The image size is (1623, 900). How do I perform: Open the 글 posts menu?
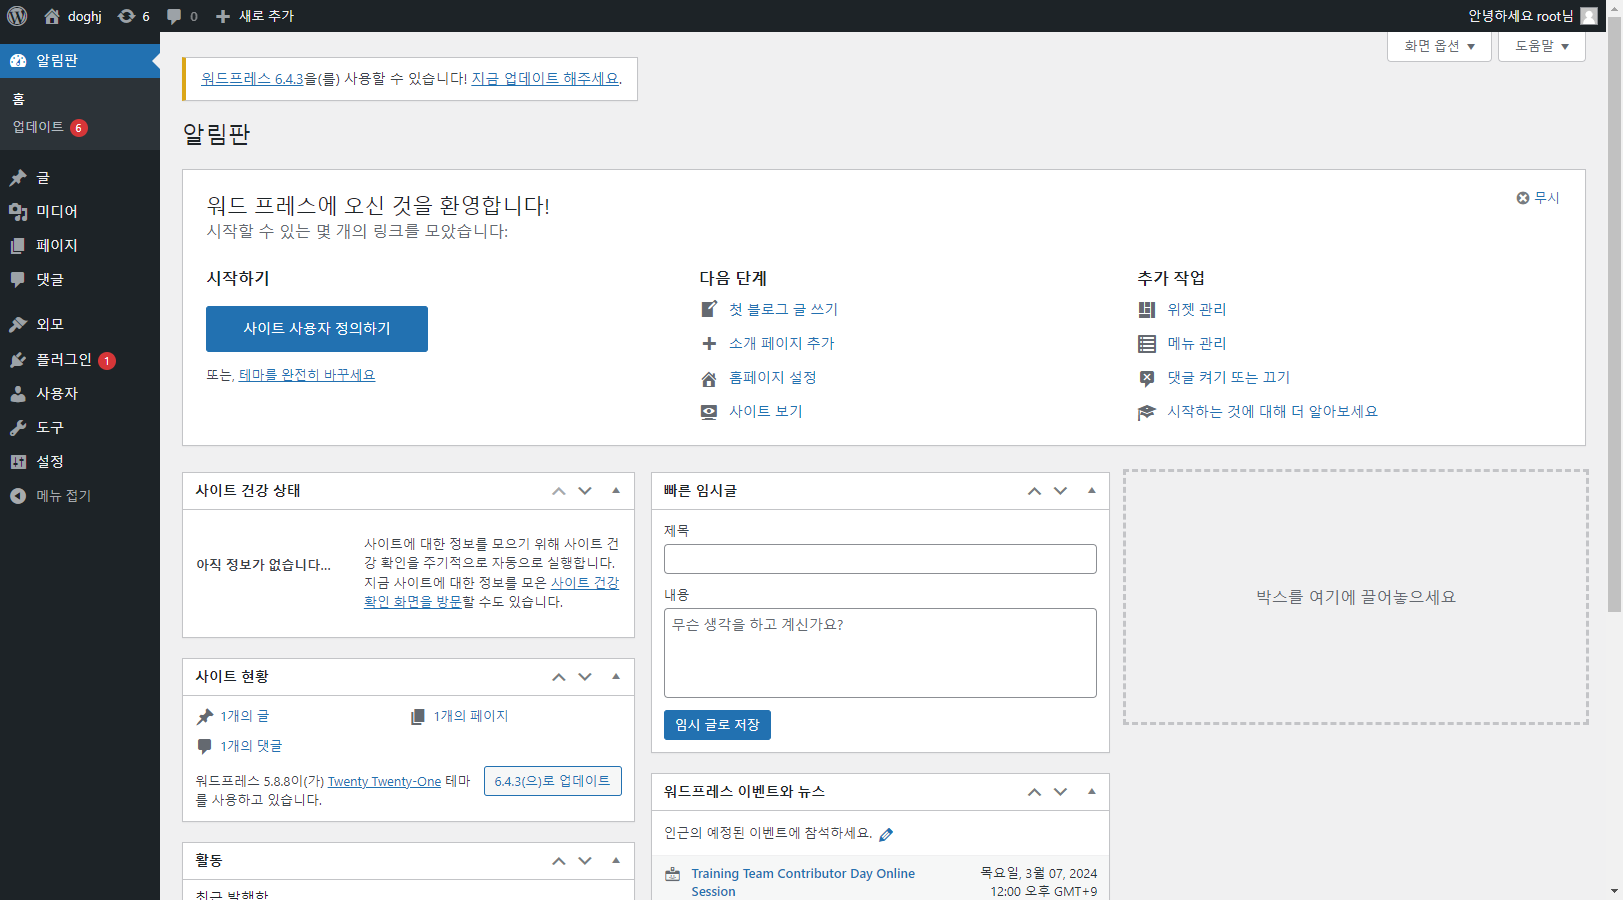[x=80, y=178]
